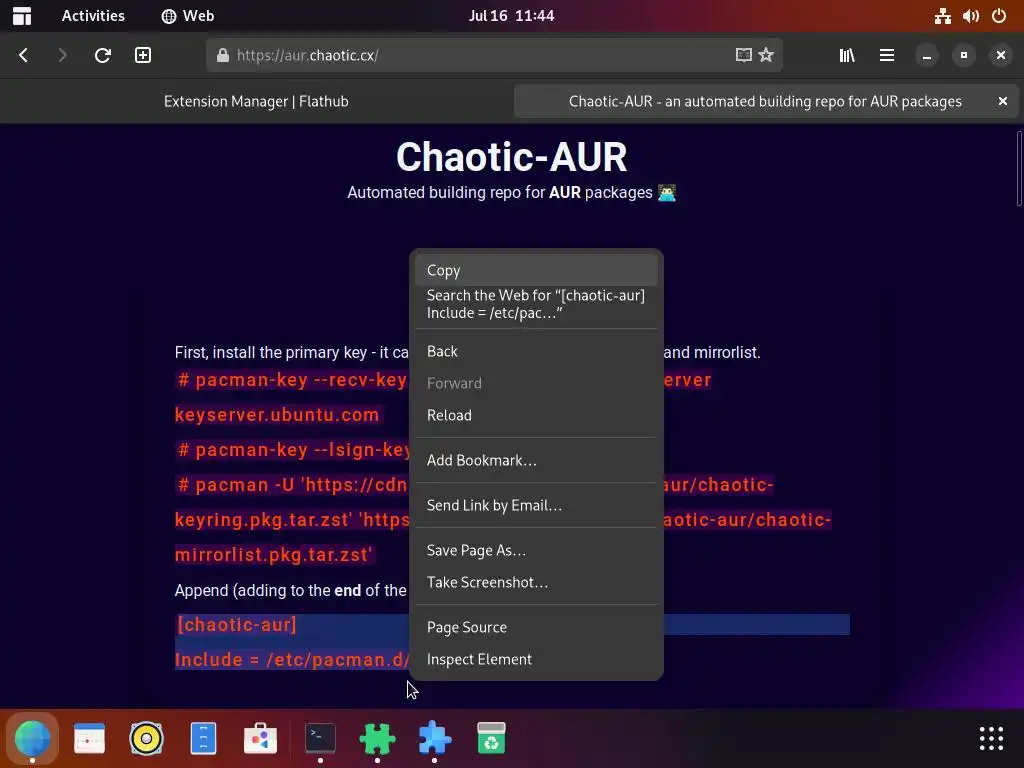This screenshot has height=768, width=1024.
Task: Click the padlock icon in address bar
Action: pyautogui.click(x=223, y=56)
